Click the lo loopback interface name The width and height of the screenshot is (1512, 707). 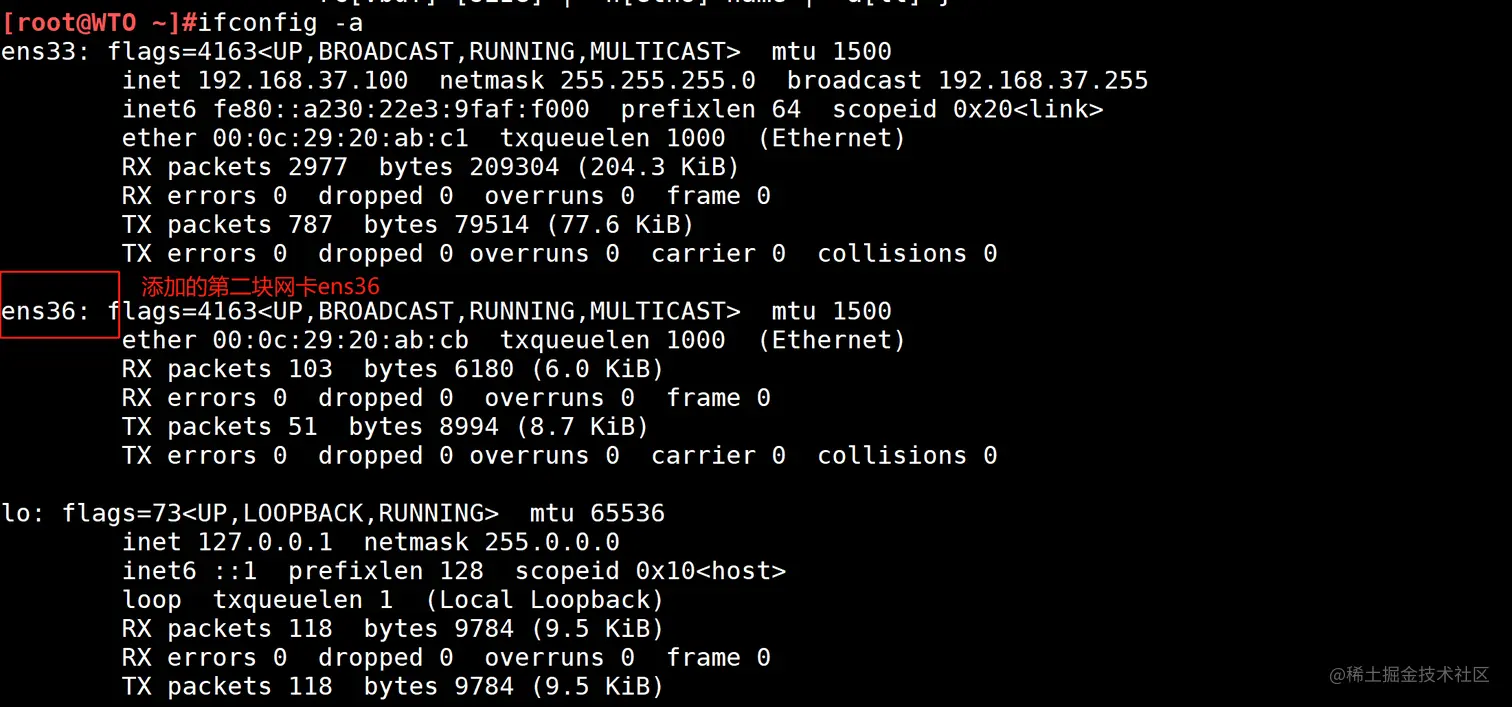point(15,514)
